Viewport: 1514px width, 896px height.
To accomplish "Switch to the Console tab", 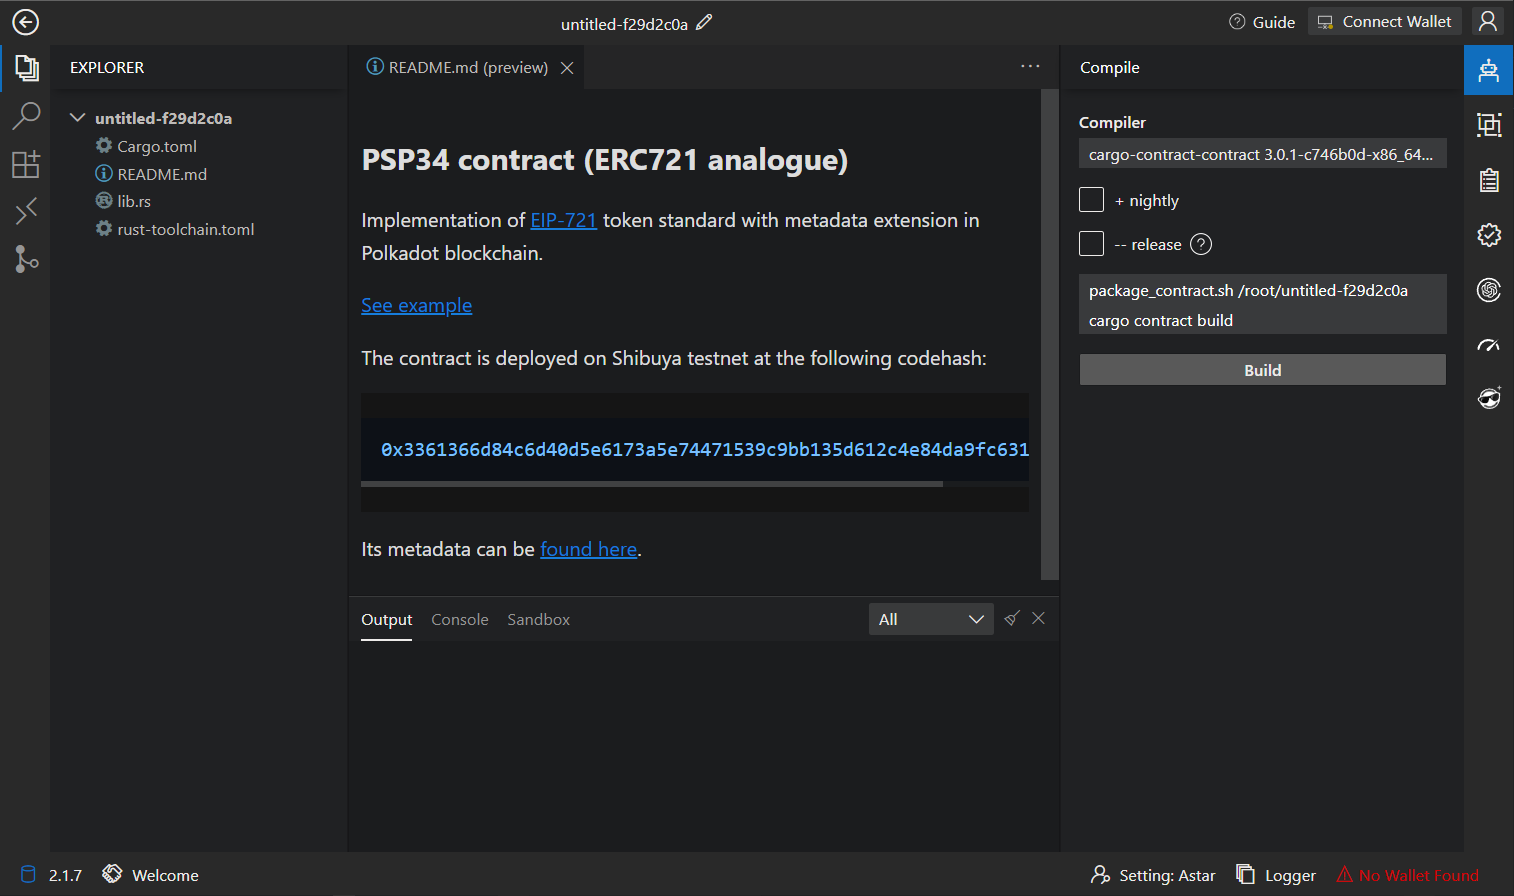I will tap(459, 619).
